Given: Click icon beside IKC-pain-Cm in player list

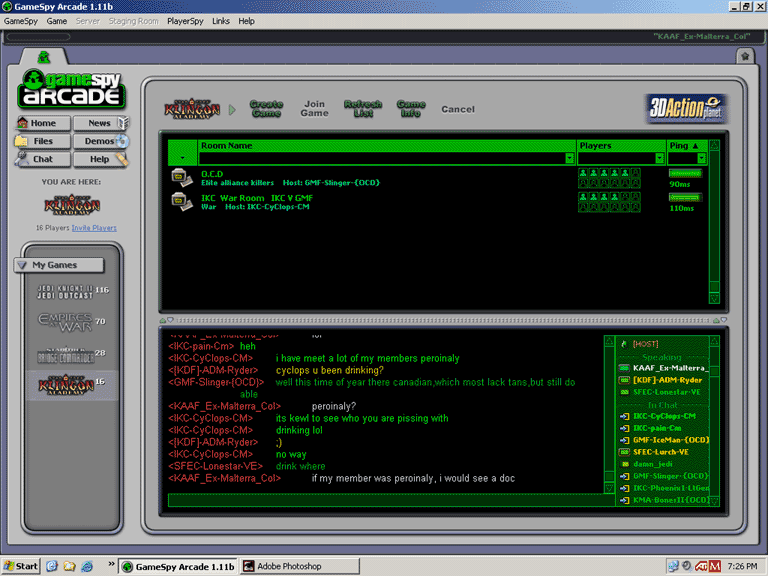Looking at the screenshot, I should [x=624, y=428].
